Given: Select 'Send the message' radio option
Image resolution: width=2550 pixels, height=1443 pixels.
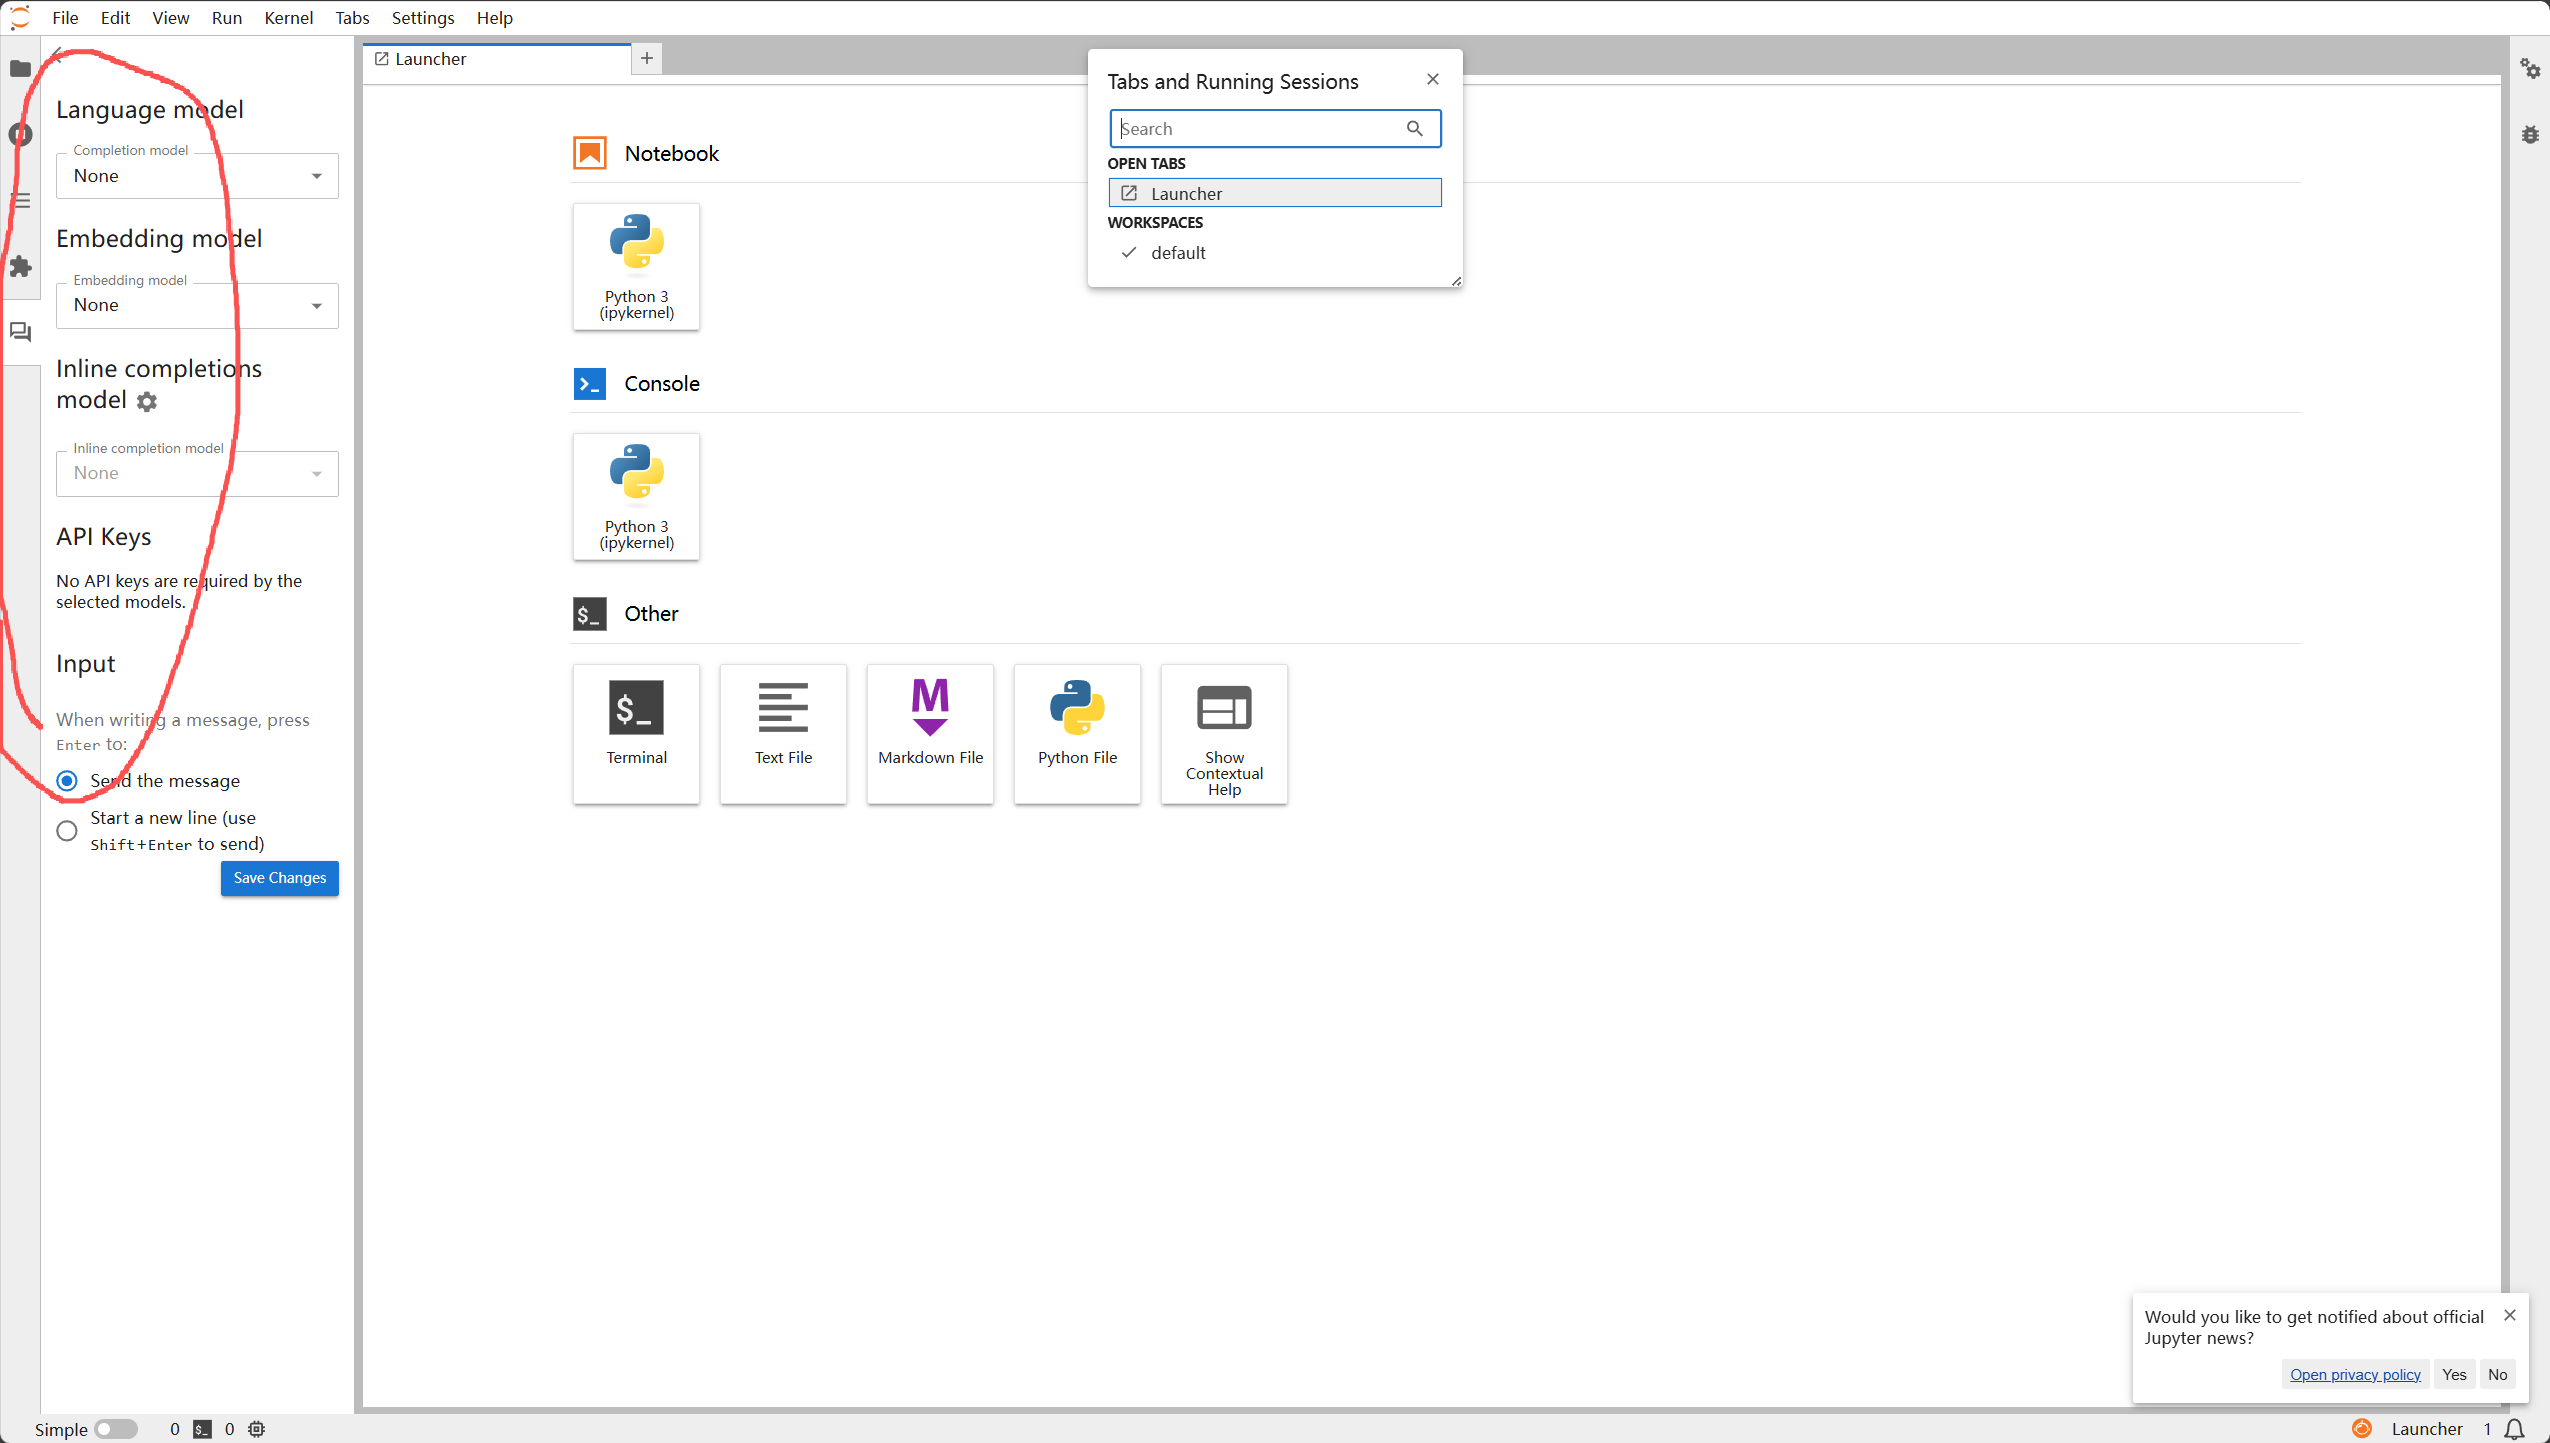Looking at the screenshot, I should 67,781.
